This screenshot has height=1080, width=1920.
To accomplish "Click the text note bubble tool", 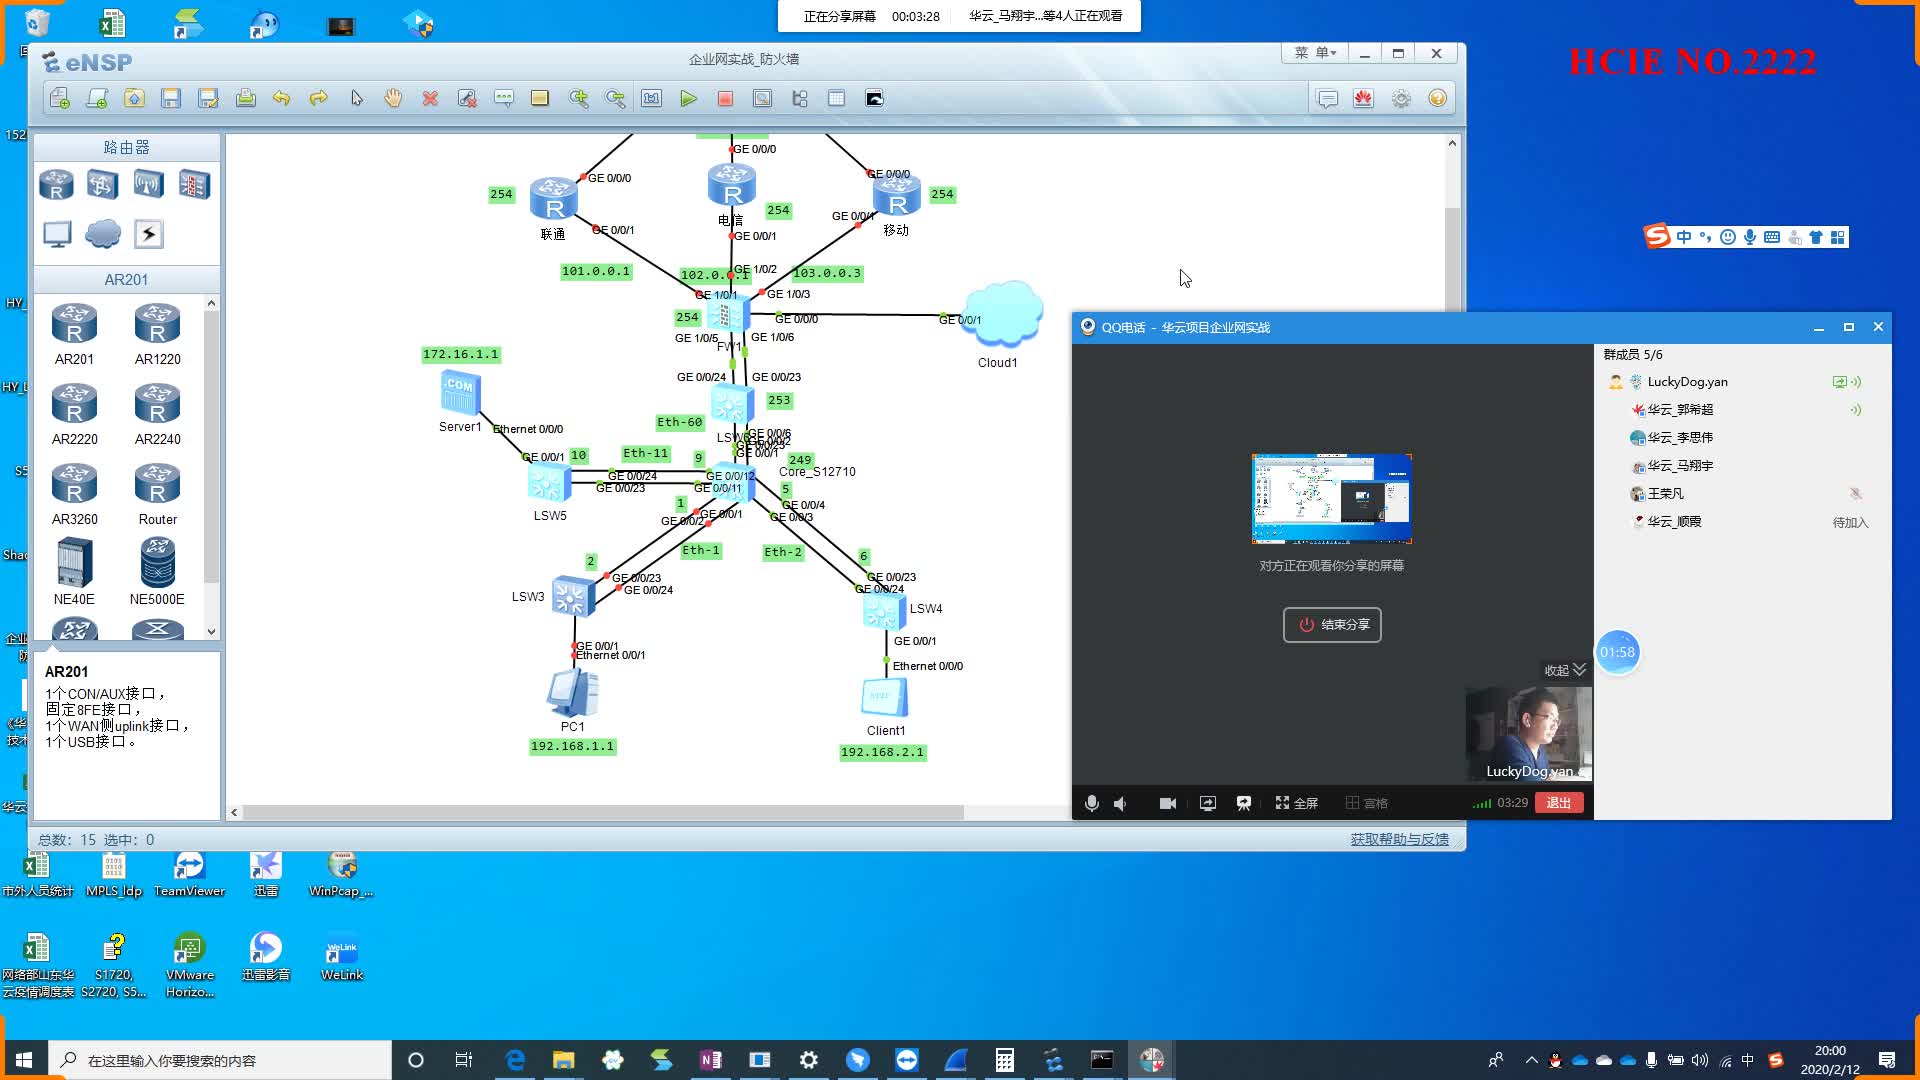I will [504, 98].
